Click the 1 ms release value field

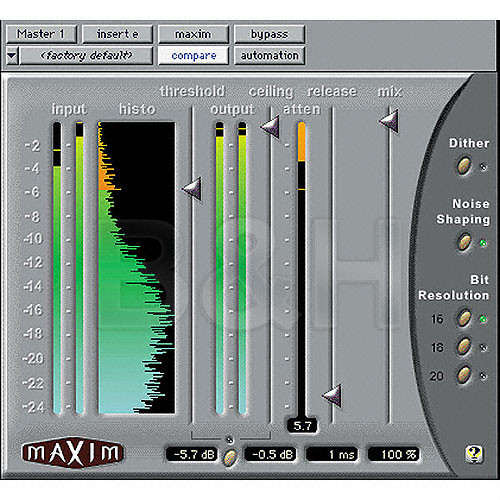click(x=332, y=454)
